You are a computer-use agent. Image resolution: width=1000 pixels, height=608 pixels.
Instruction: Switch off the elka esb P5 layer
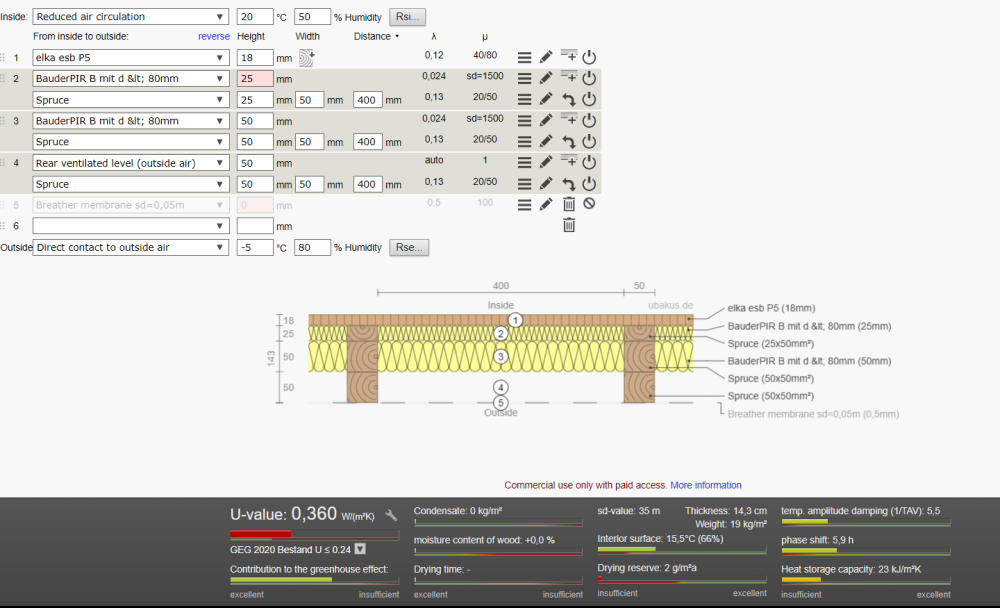589,57
